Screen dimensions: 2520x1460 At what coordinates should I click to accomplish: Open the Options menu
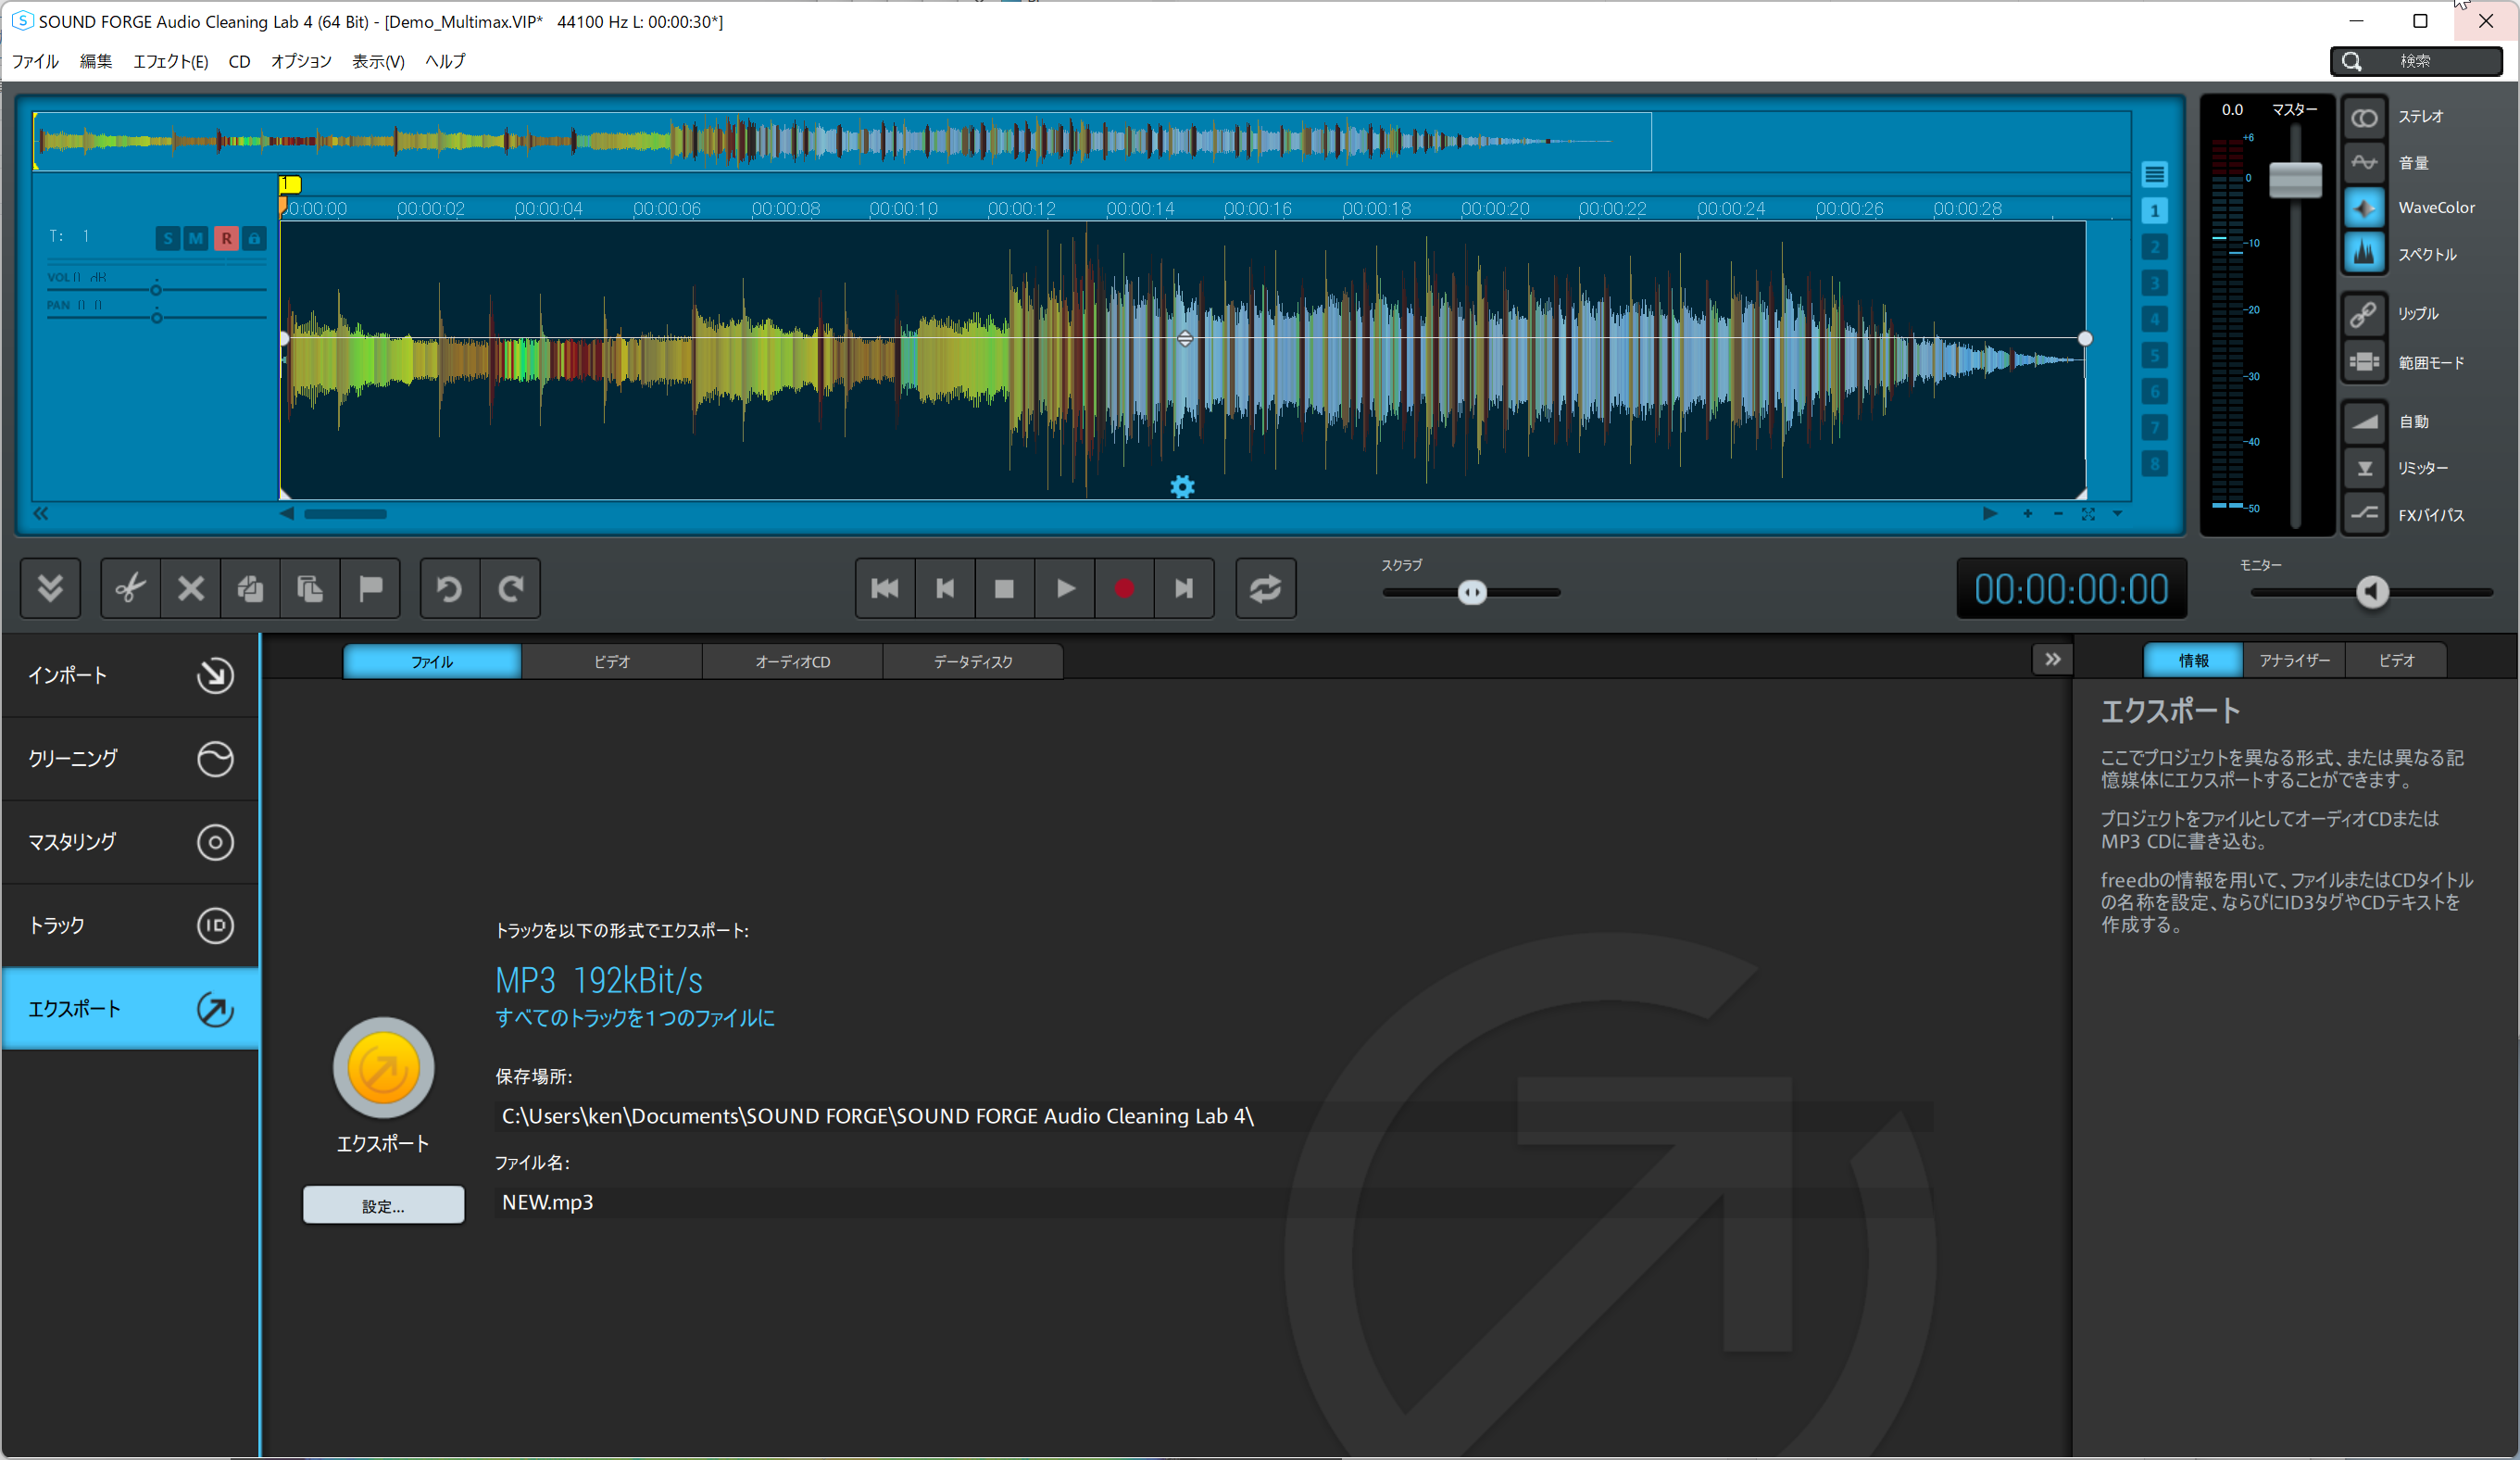pyautogui.click(x=301, y=61)
